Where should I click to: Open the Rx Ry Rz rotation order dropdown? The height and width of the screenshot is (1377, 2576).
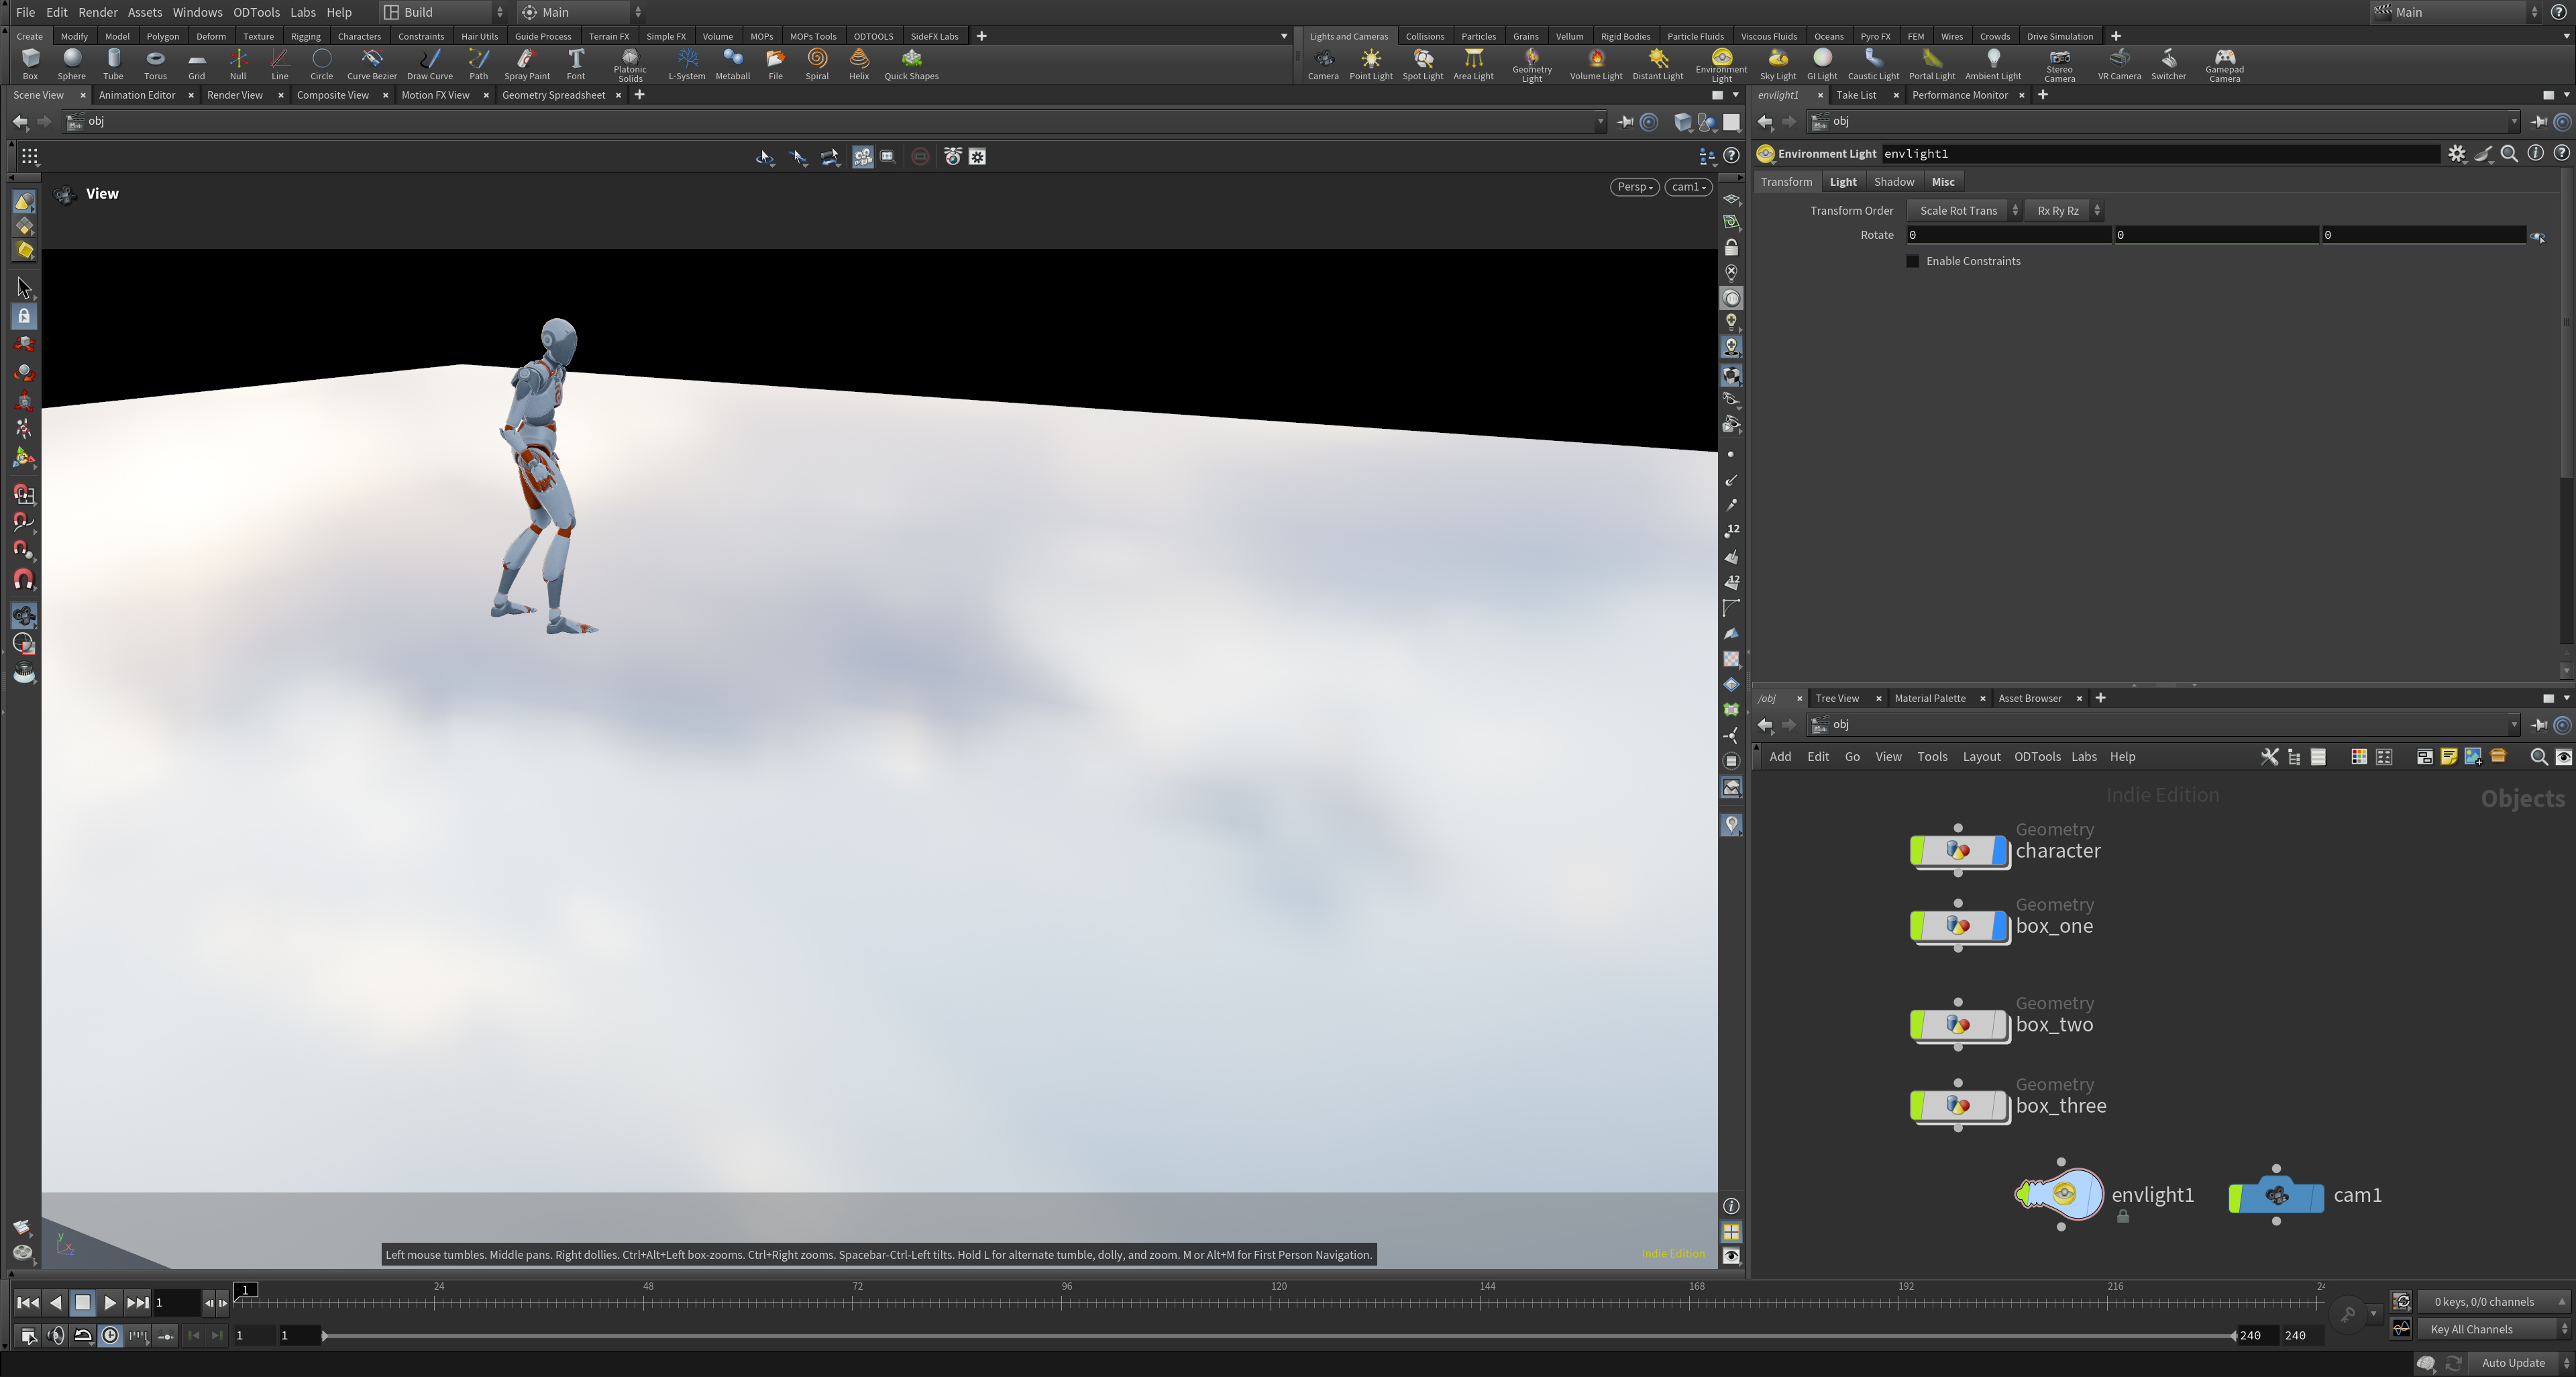tap(2064, 211)
